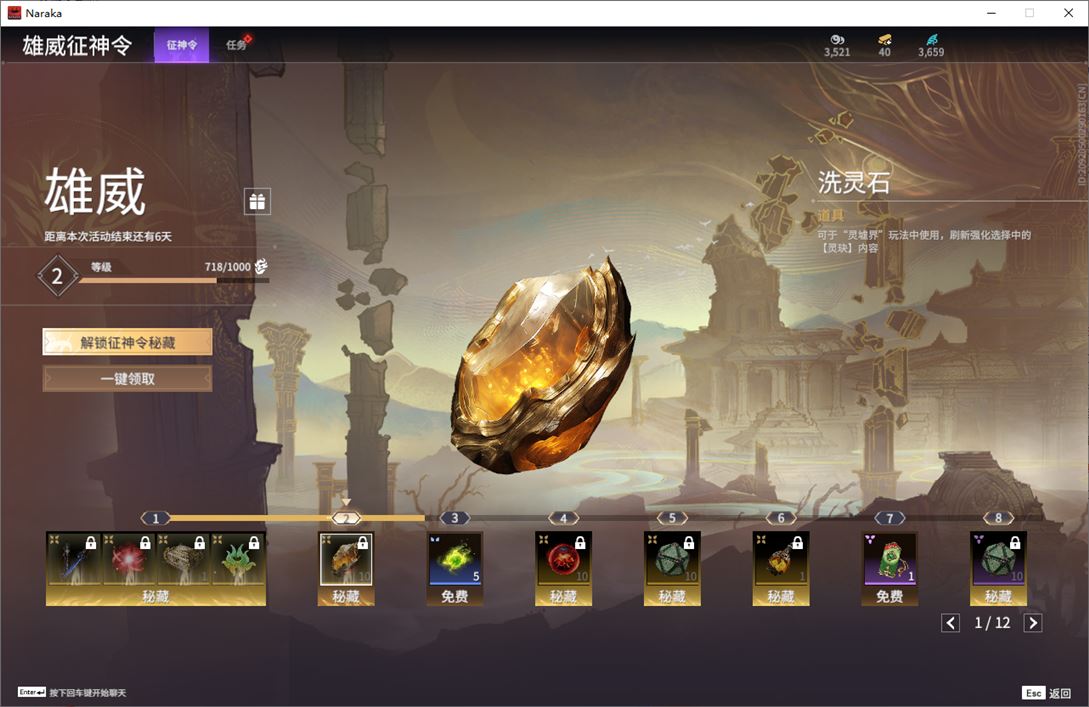1089x707 pixels.
Task: Minimize the Naraka window
Action: [991, 13]
